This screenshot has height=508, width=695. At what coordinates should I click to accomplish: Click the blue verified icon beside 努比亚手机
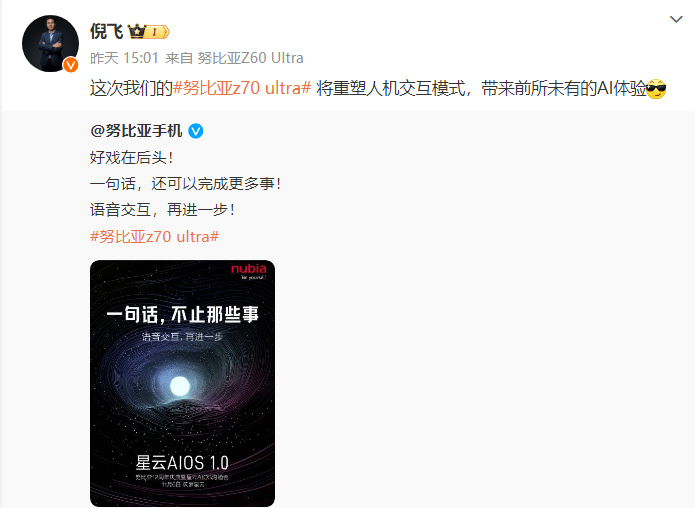(195, 131)
